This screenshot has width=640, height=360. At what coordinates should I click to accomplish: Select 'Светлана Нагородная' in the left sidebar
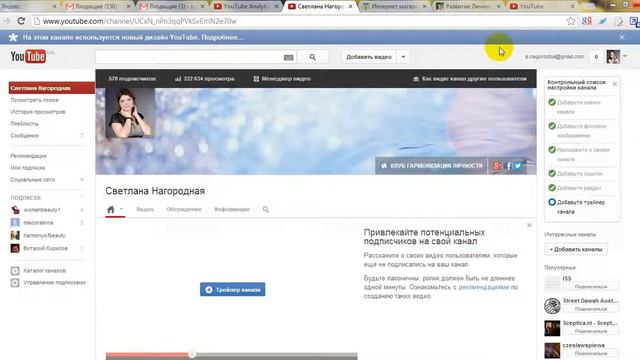(x=52, y=88)
